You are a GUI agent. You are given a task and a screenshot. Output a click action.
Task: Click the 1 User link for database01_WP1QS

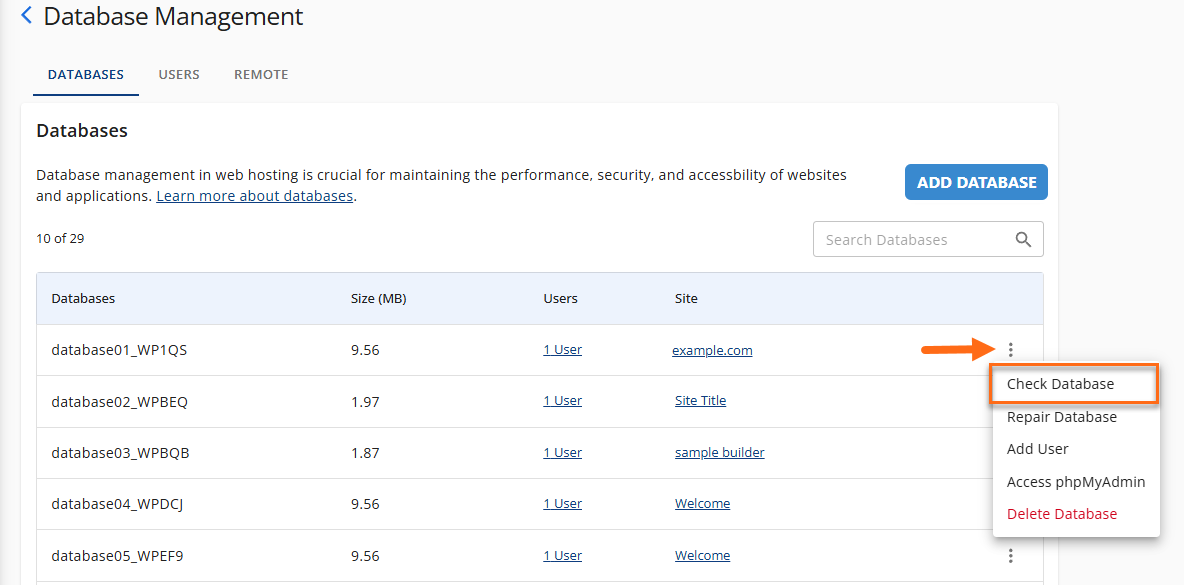562,350
